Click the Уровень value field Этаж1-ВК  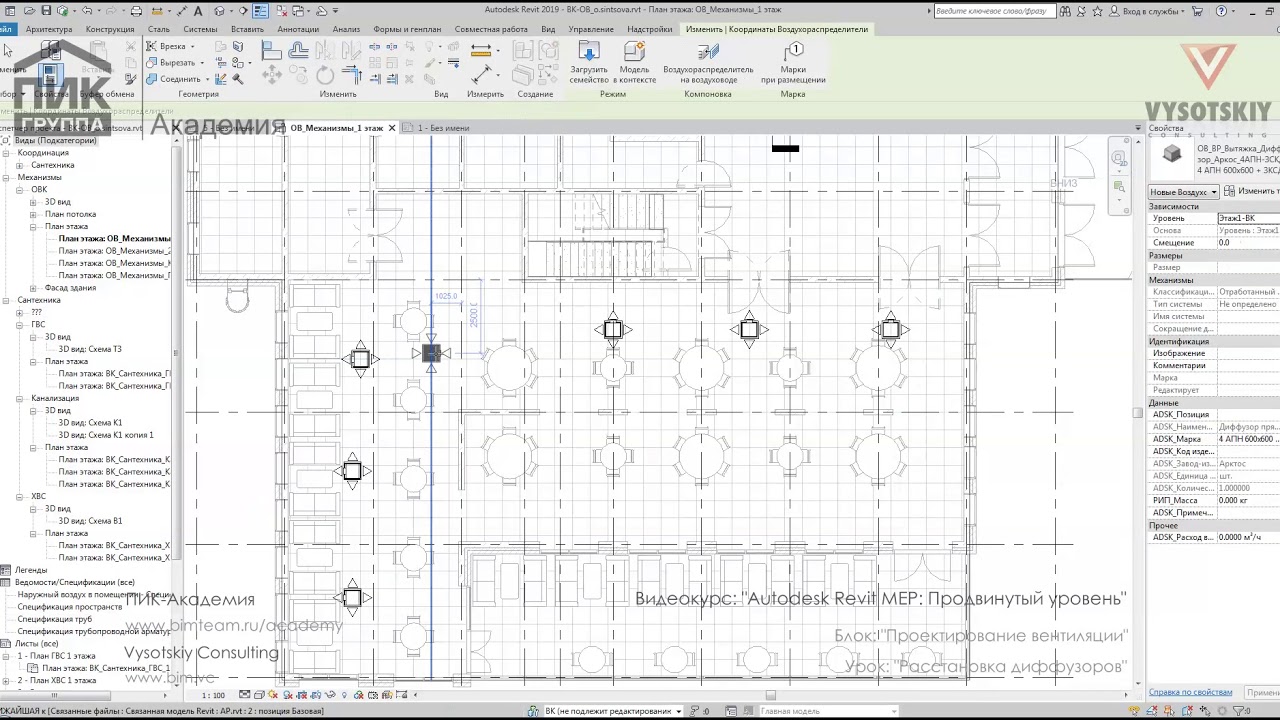tap(1248, 218)
